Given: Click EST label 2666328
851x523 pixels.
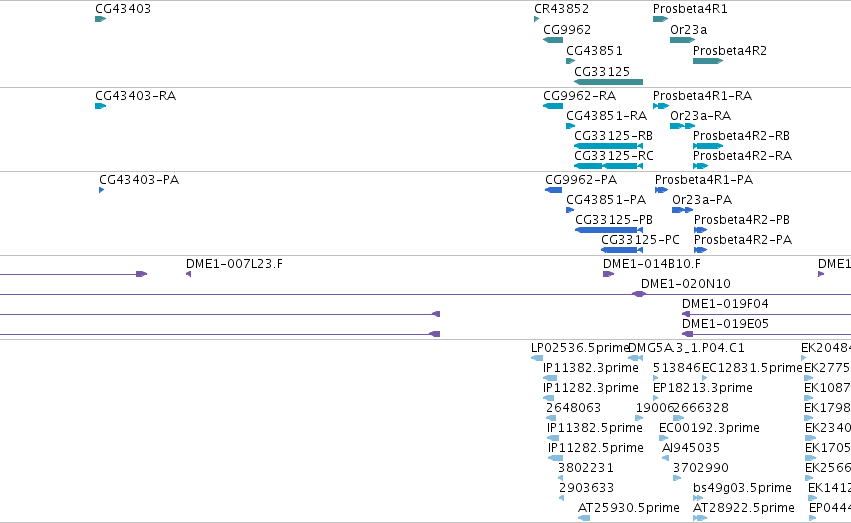Looking at the screenshot, I should [701, 408].
